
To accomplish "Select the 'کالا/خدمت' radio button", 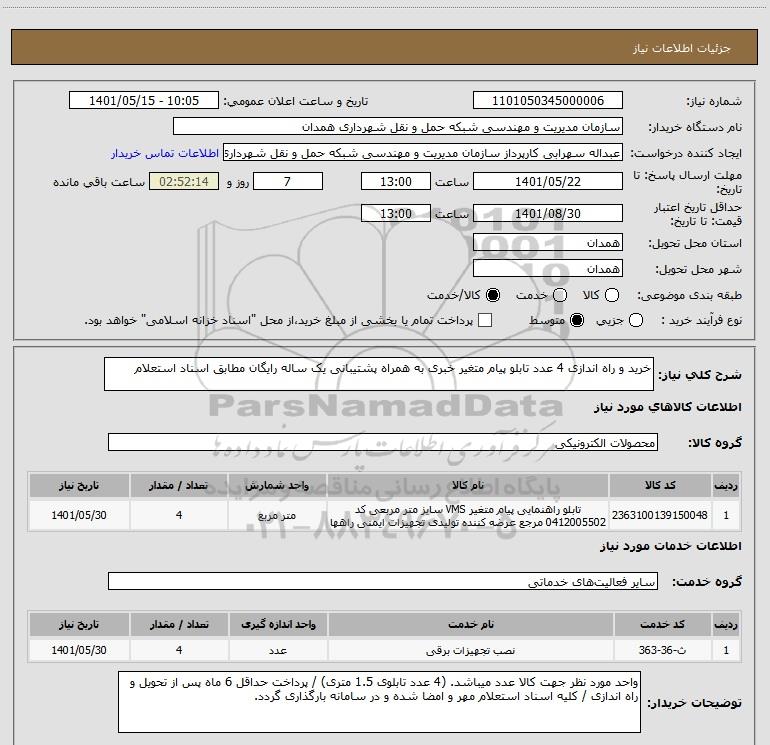I will click(x=493, y=295).
